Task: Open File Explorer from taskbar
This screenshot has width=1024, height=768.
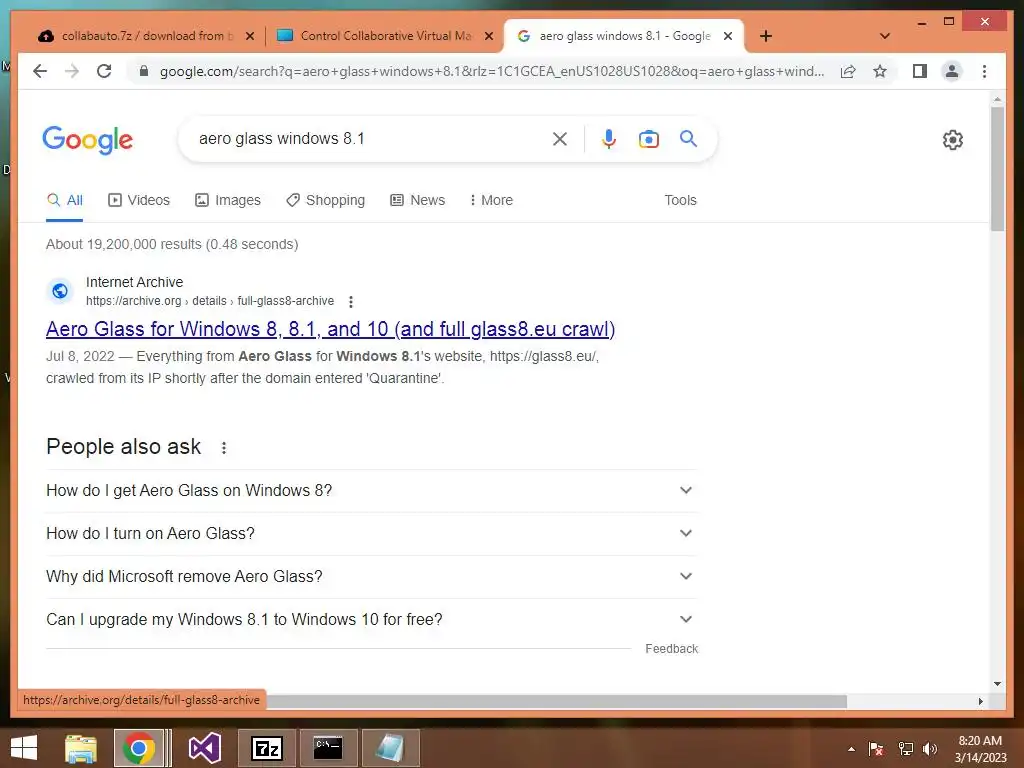Action: point(81,748)
